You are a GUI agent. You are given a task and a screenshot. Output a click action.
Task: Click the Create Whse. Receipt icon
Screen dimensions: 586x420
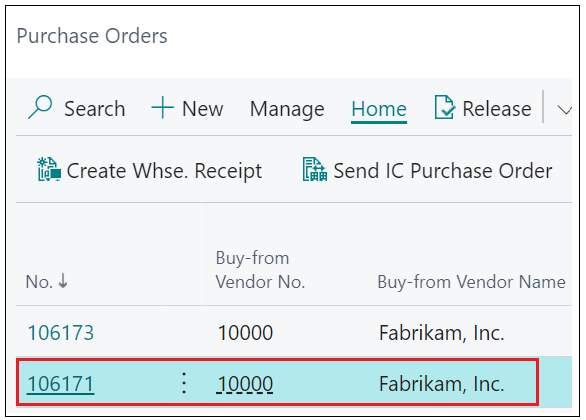tap(49, 170)
